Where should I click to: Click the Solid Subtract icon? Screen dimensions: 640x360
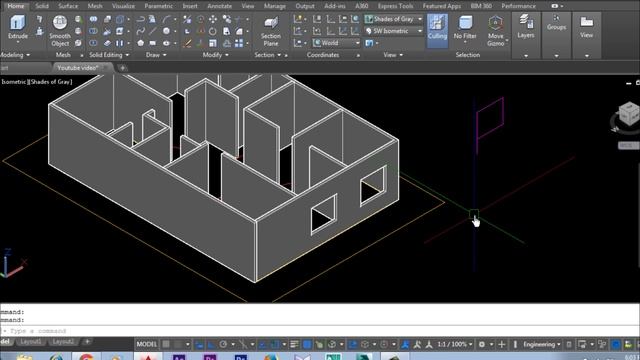pyautogui.click(x=93, y=31)
